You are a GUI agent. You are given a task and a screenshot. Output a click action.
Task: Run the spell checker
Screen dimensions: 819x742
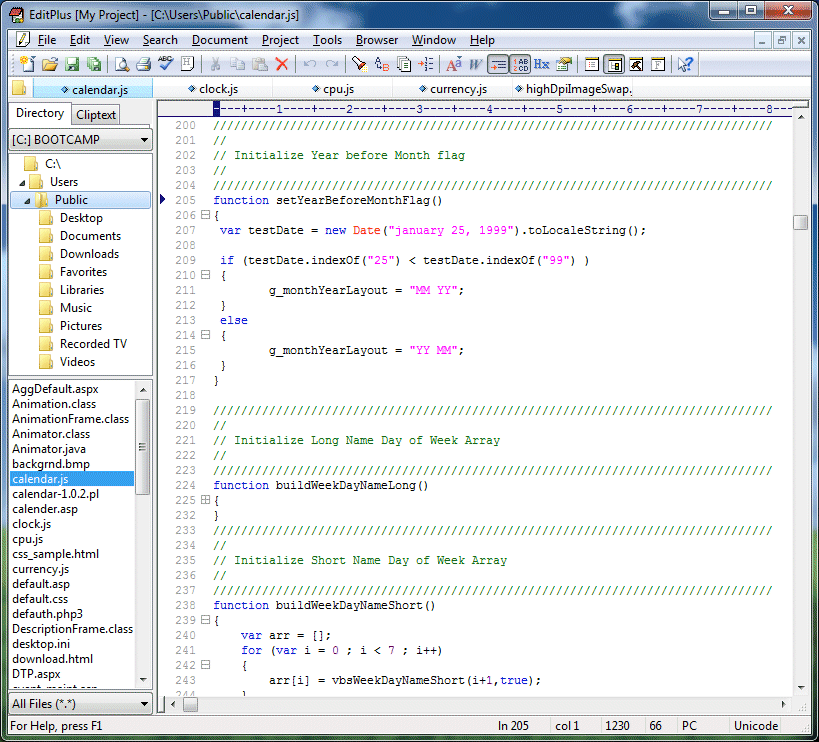pyautogui.click(x=165, y=64)
